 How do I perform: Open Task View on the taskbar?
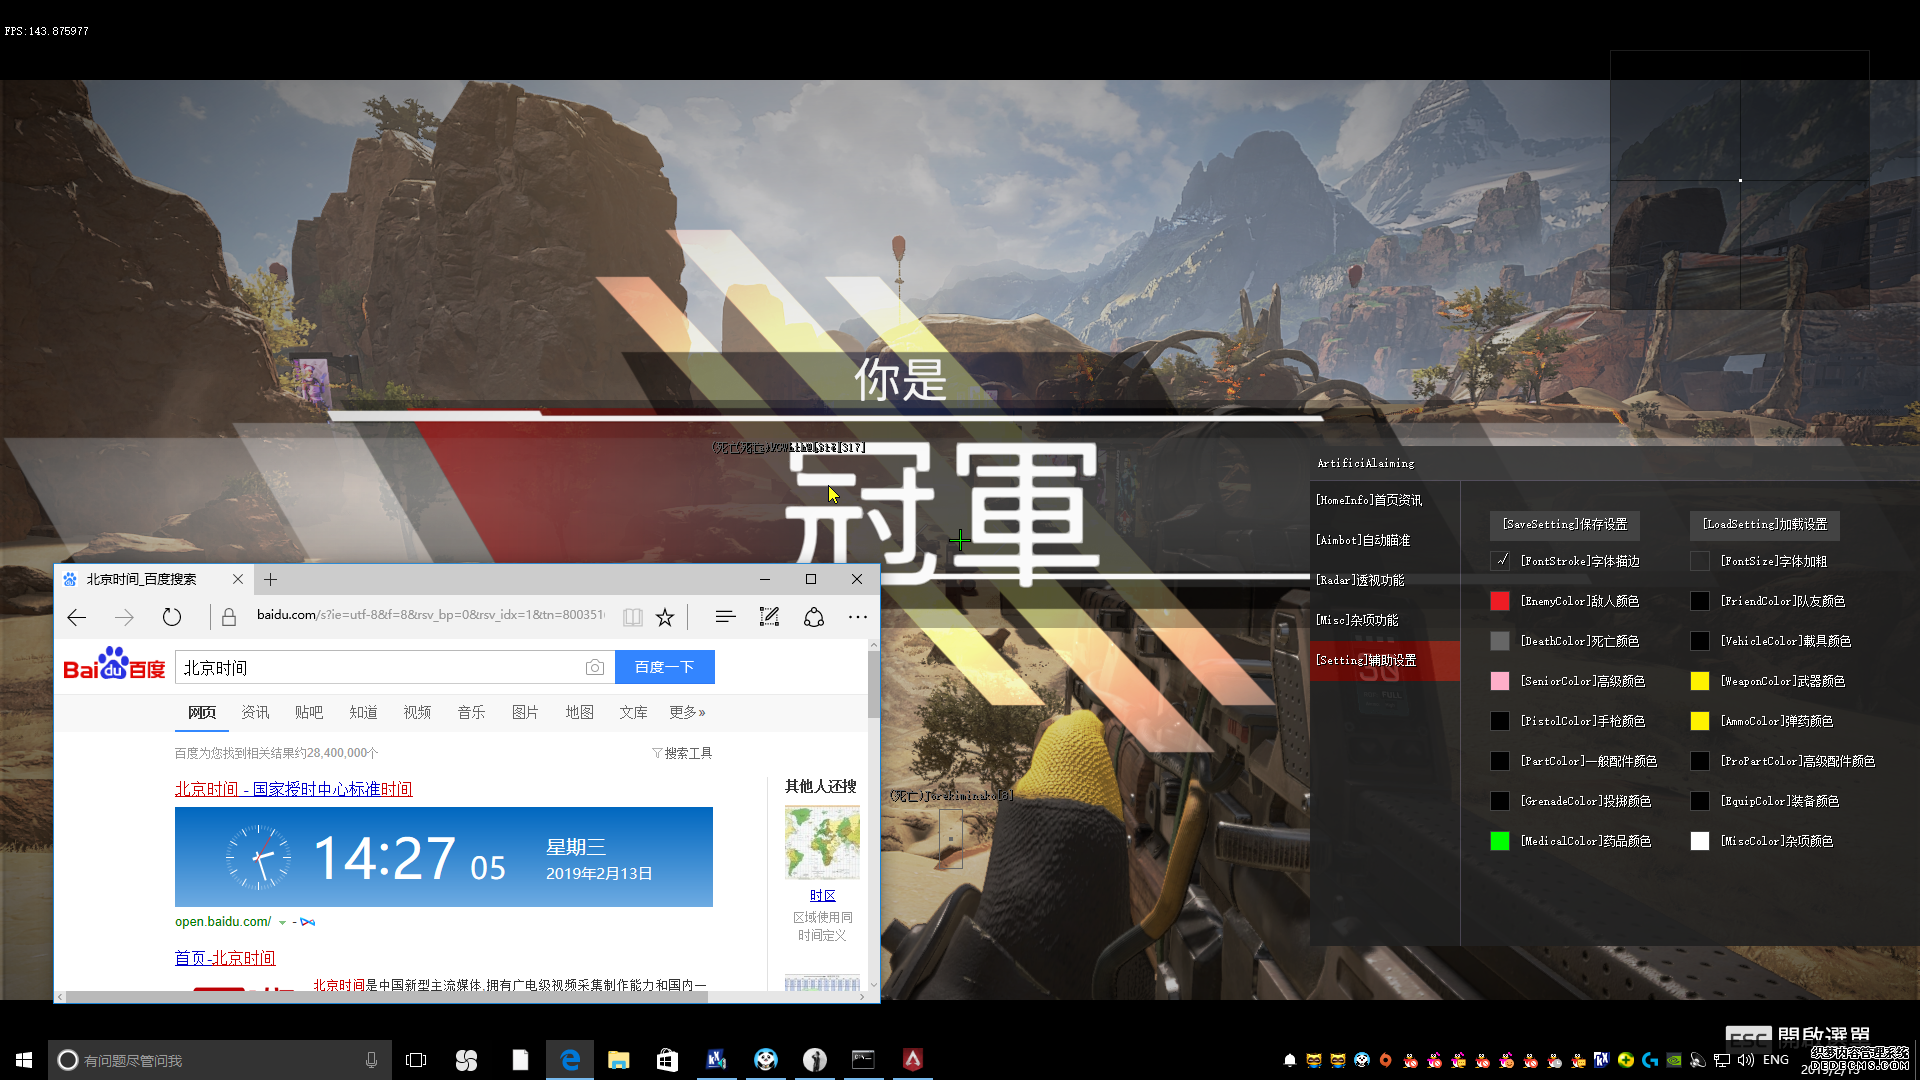coord(416,1060)
